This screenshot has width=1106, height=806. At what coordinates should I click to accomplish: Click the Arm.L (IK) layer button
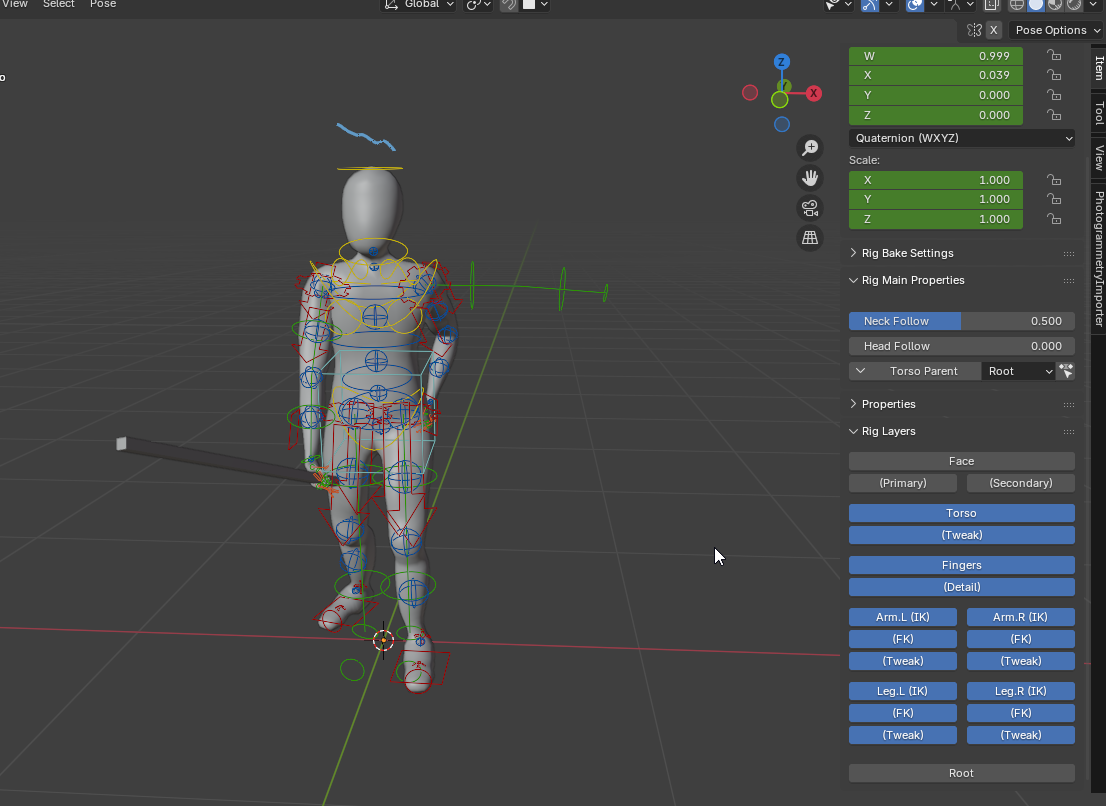pyautogui.click(x=903, y=617)
